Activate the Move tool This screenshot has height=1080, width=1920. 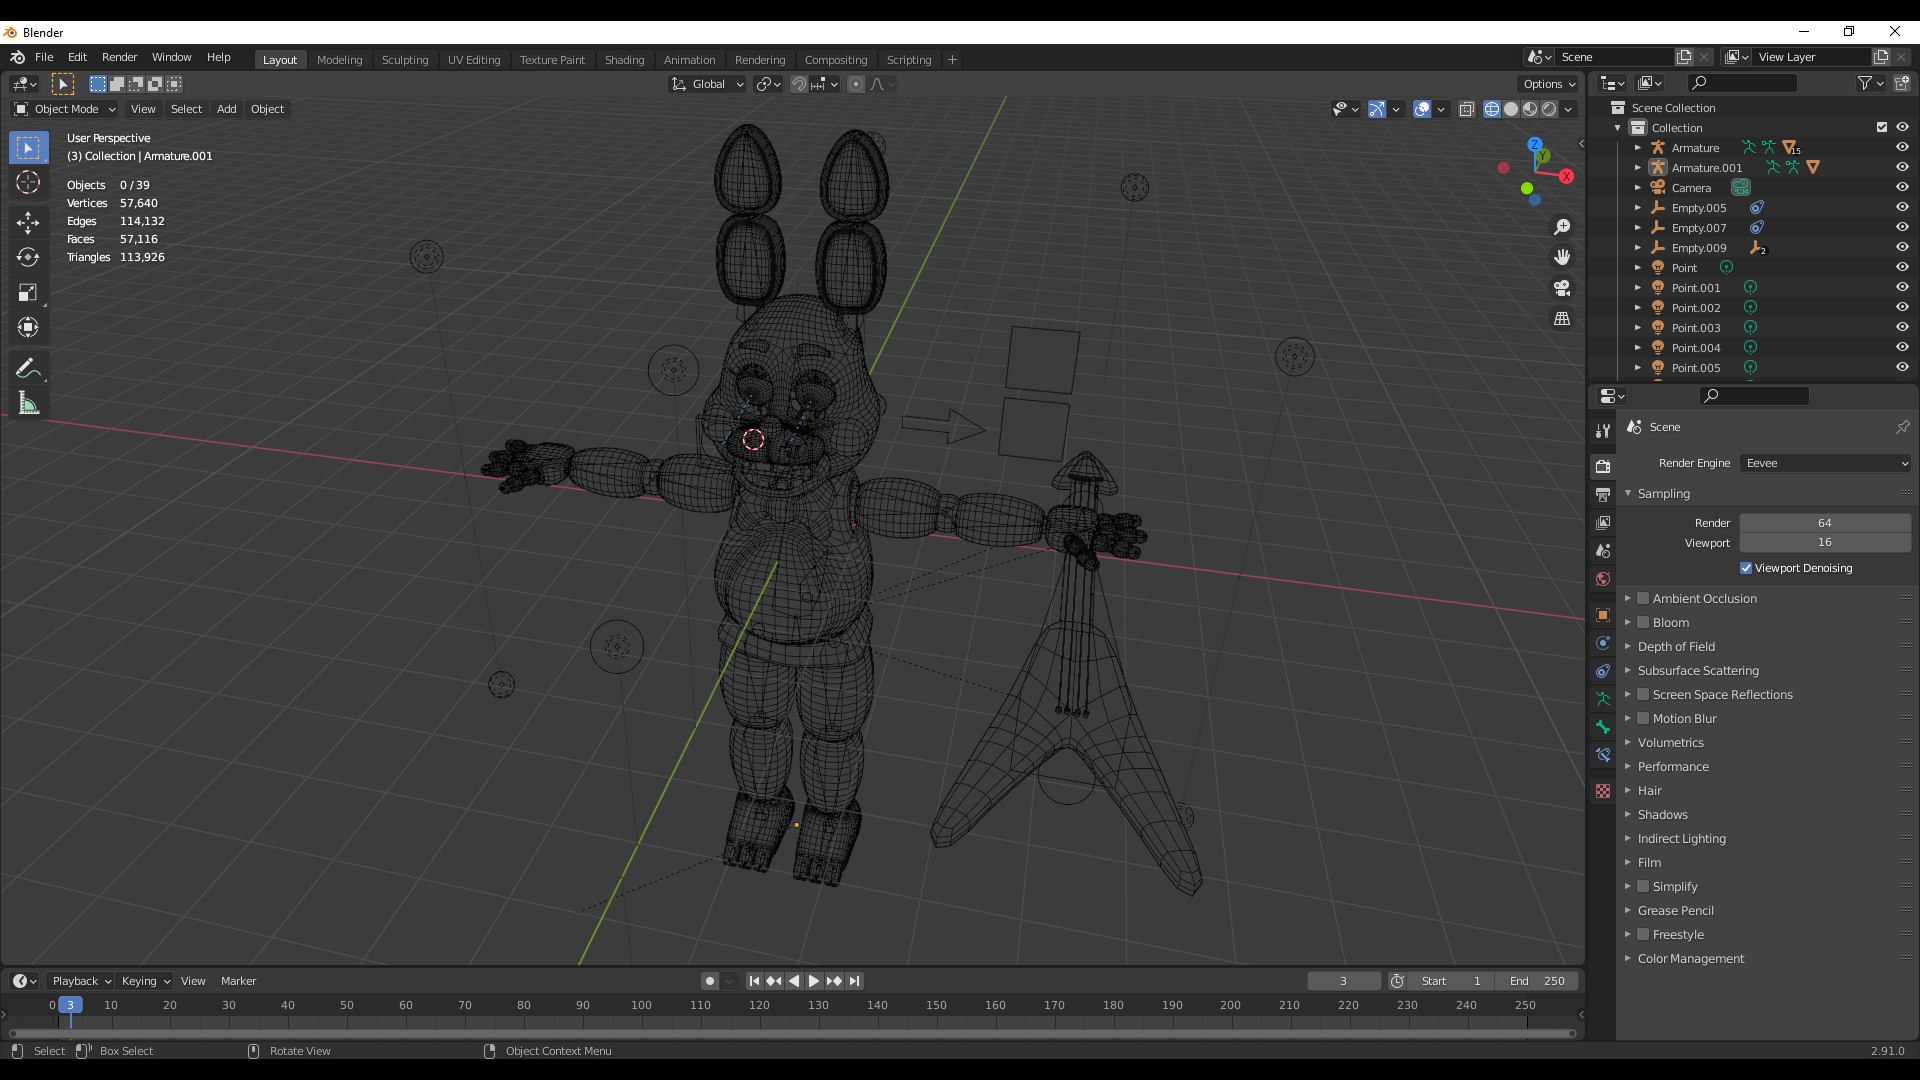pos(28,222)
